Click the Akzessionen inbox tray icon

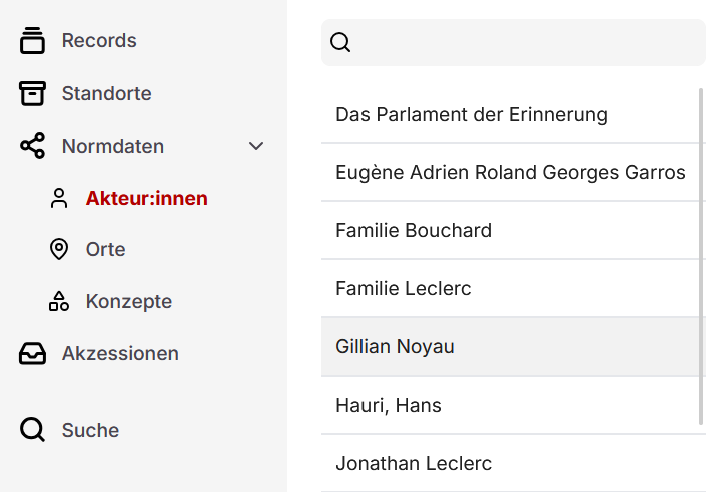(32, 353)
